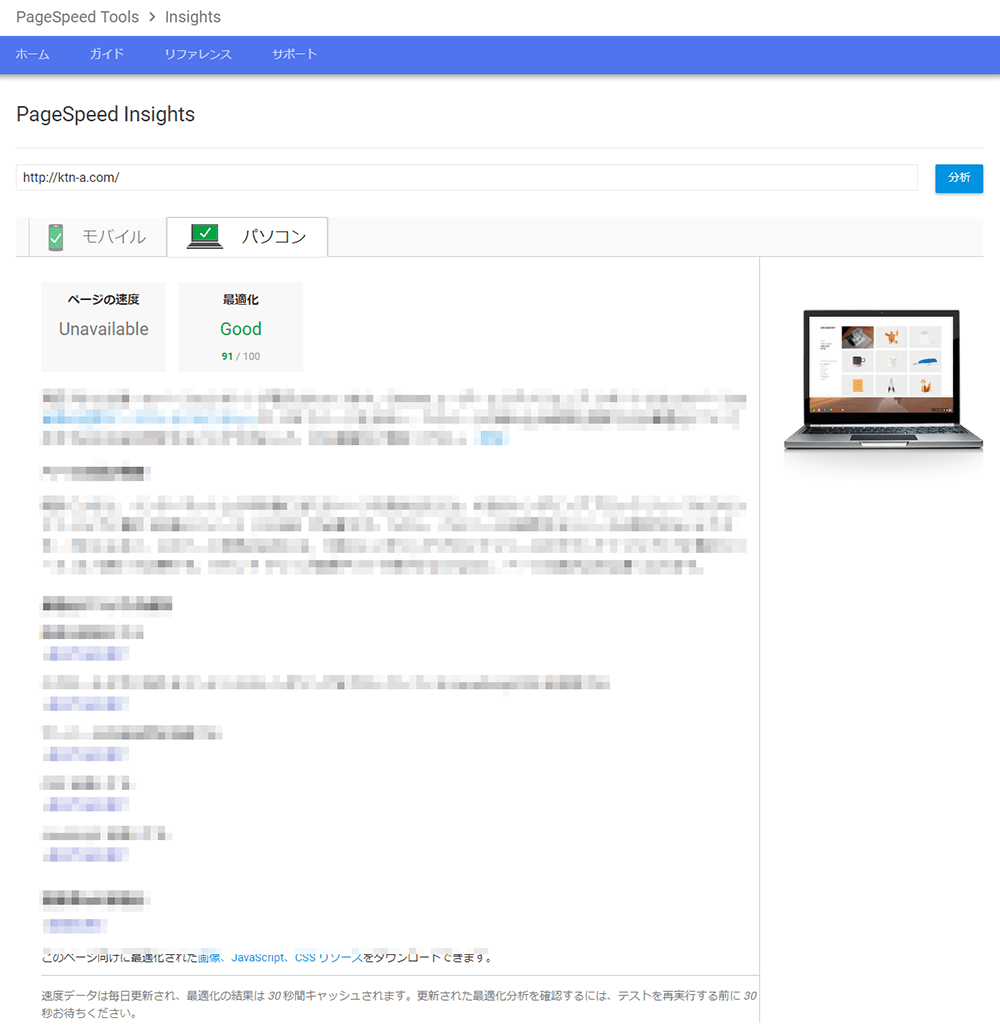Select the パソコン tab
The image size is (1000, 1030).
(247, 236)
